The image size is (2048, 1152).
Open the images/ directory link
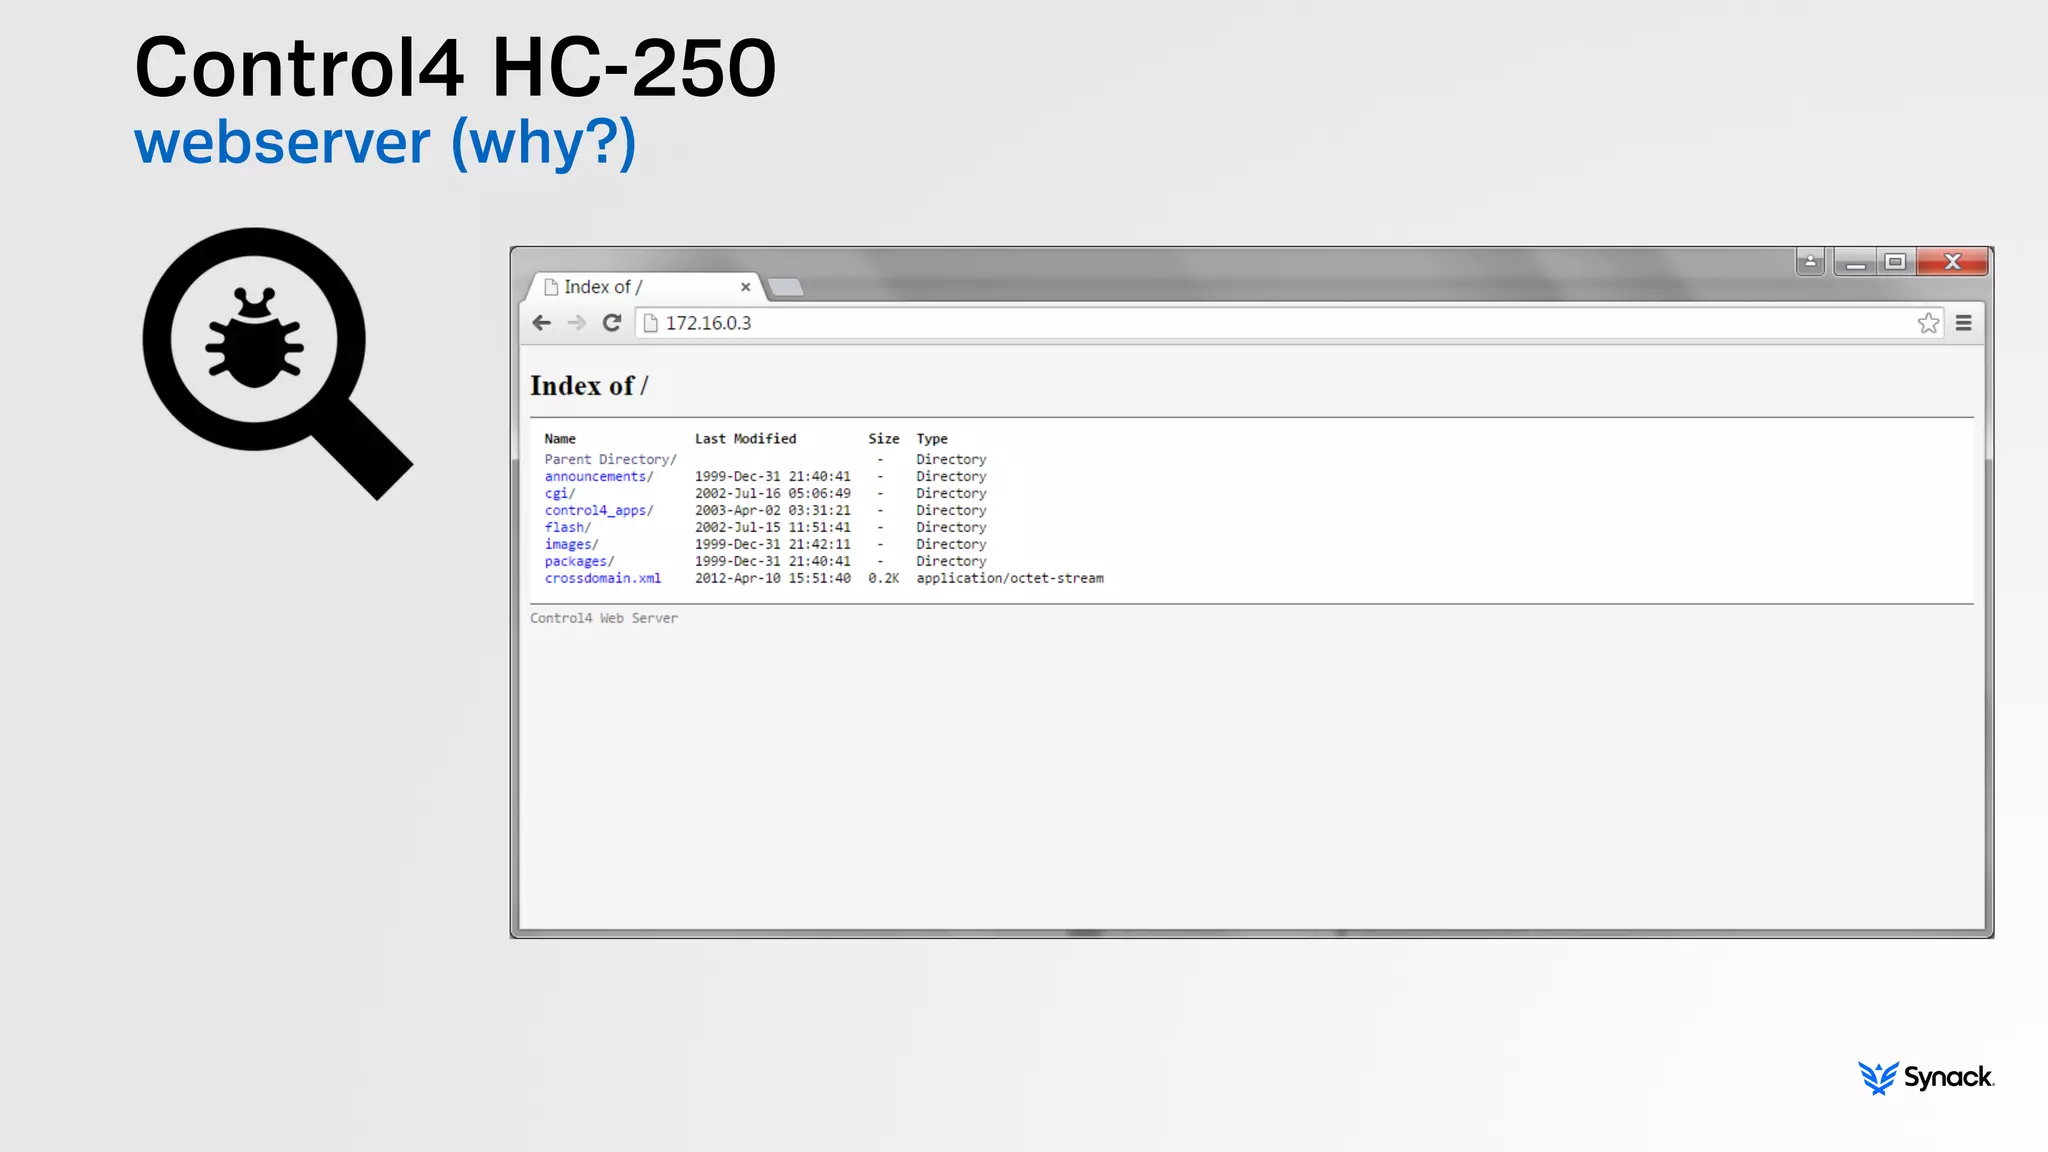(571, 545)
